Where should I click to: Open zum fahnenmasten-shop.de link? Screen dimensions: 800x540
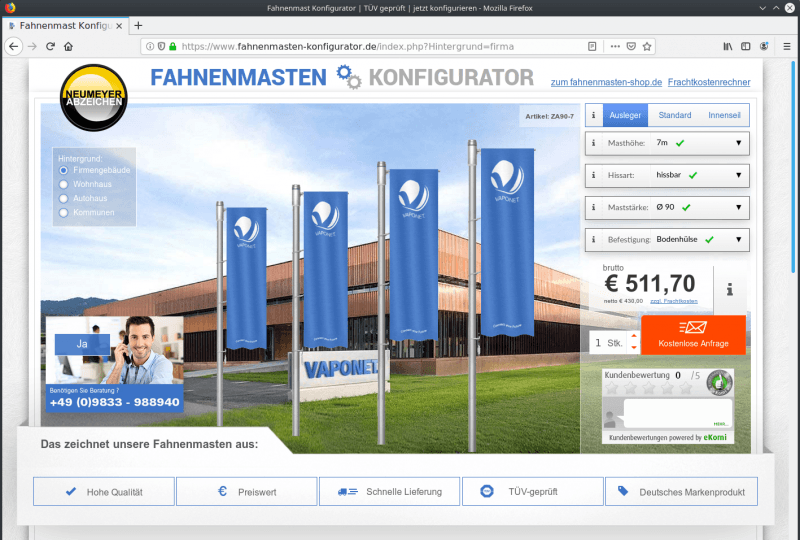[606, 82]
